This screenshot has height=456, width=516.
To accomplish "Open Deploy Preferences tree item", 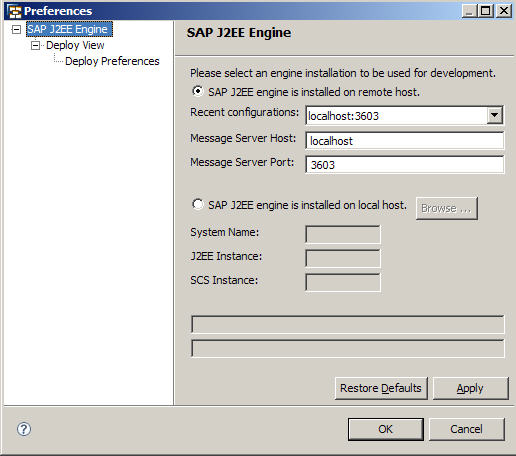I will pyautogui.click(x=112, y=61).
